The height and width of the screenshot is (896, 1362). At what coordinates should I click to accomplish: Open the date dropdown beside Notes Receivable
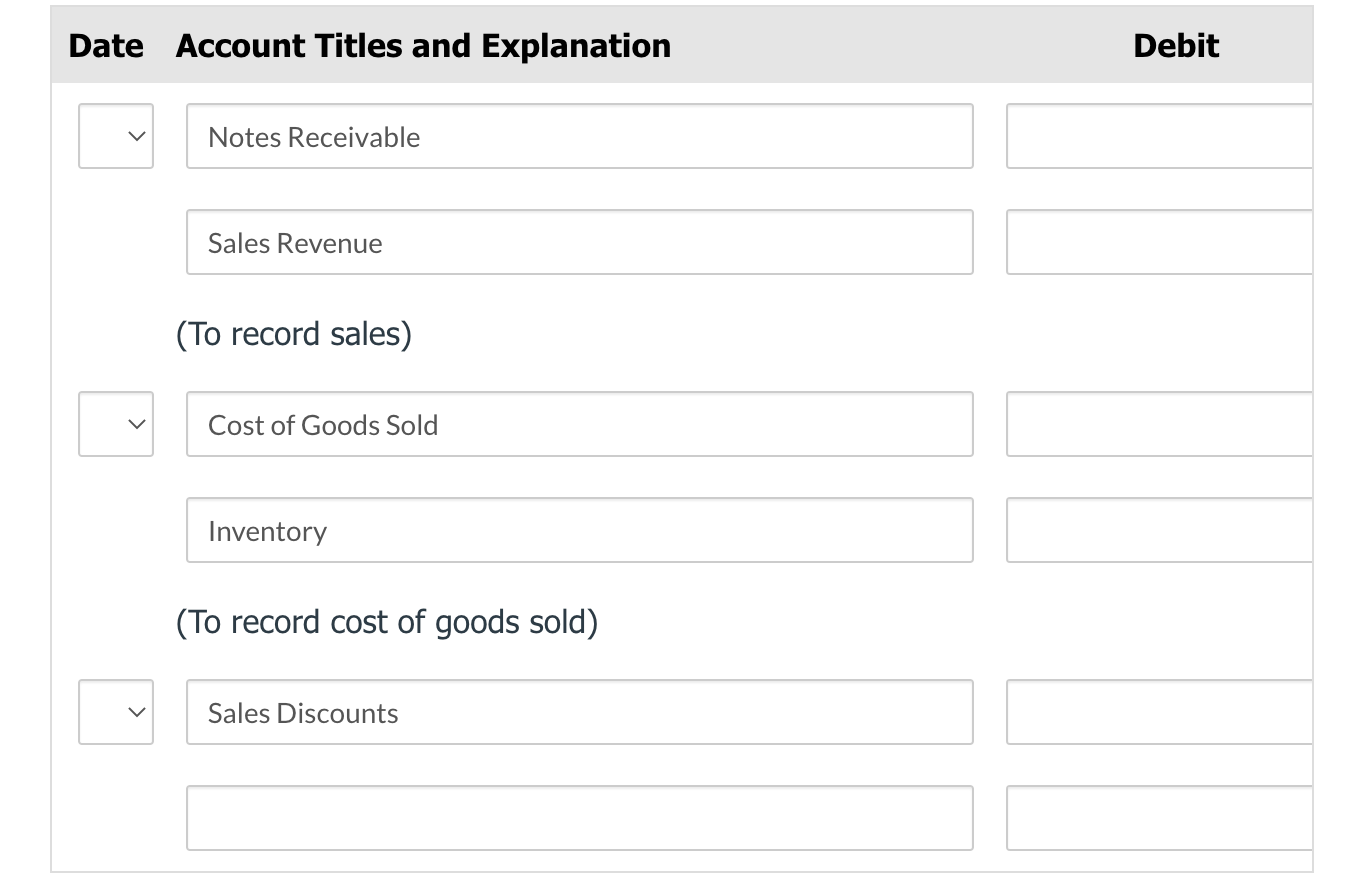click(116, 136)
